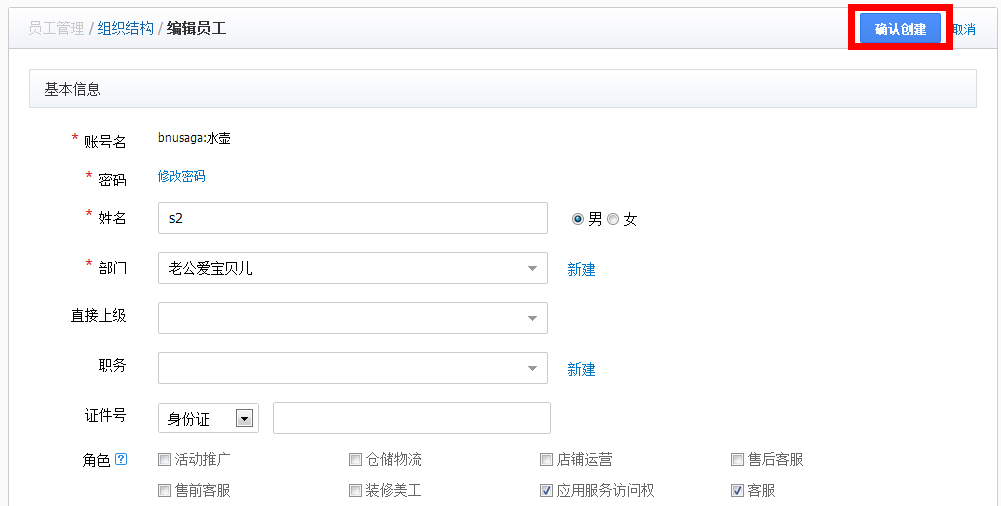The width and height of the screenshot is (1001, 506).
Task: Click the 证件号 number input field
Action: coord(411,418)
